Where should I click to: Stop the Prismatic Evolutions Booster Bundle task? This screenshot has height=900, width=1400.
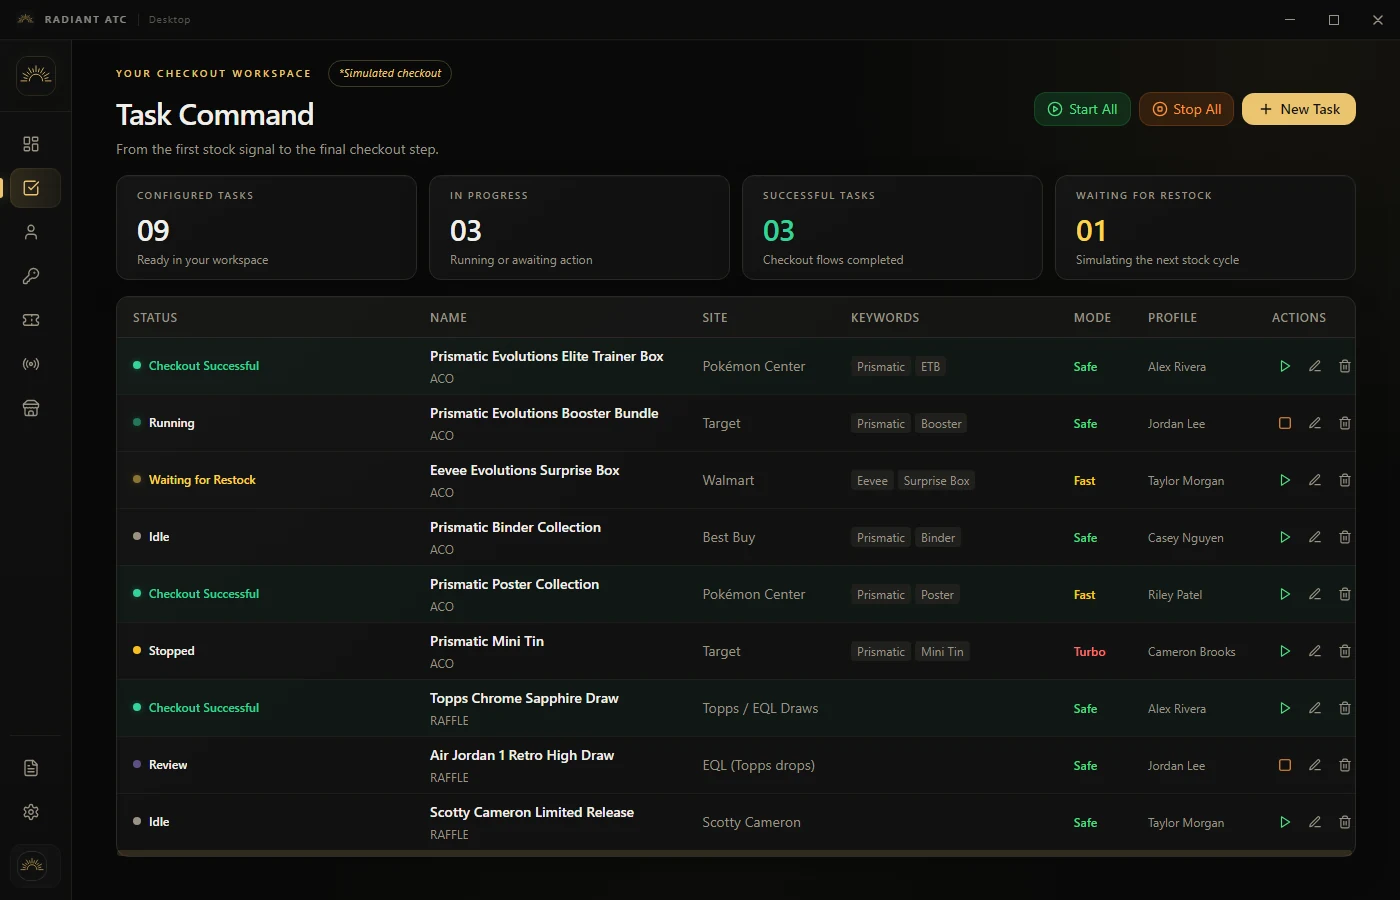pos(1285,423)
